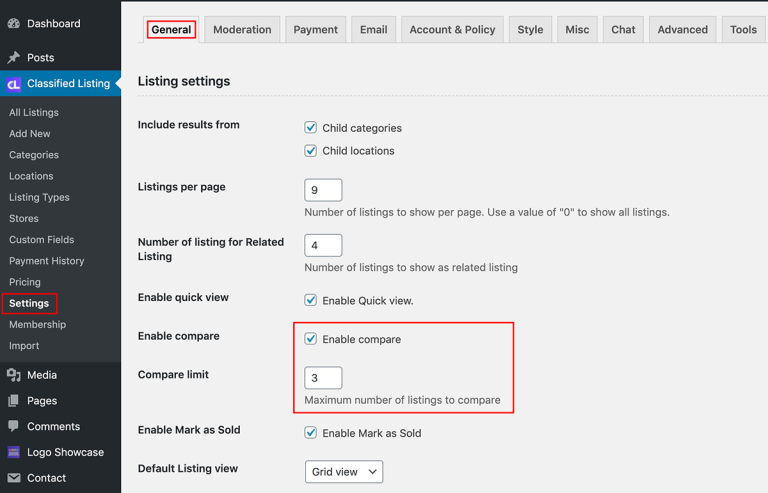768x493 pixels.
Task: Click the Classified Listing CL logo icon
Action: pyautogui.click(x=14, y=84)
